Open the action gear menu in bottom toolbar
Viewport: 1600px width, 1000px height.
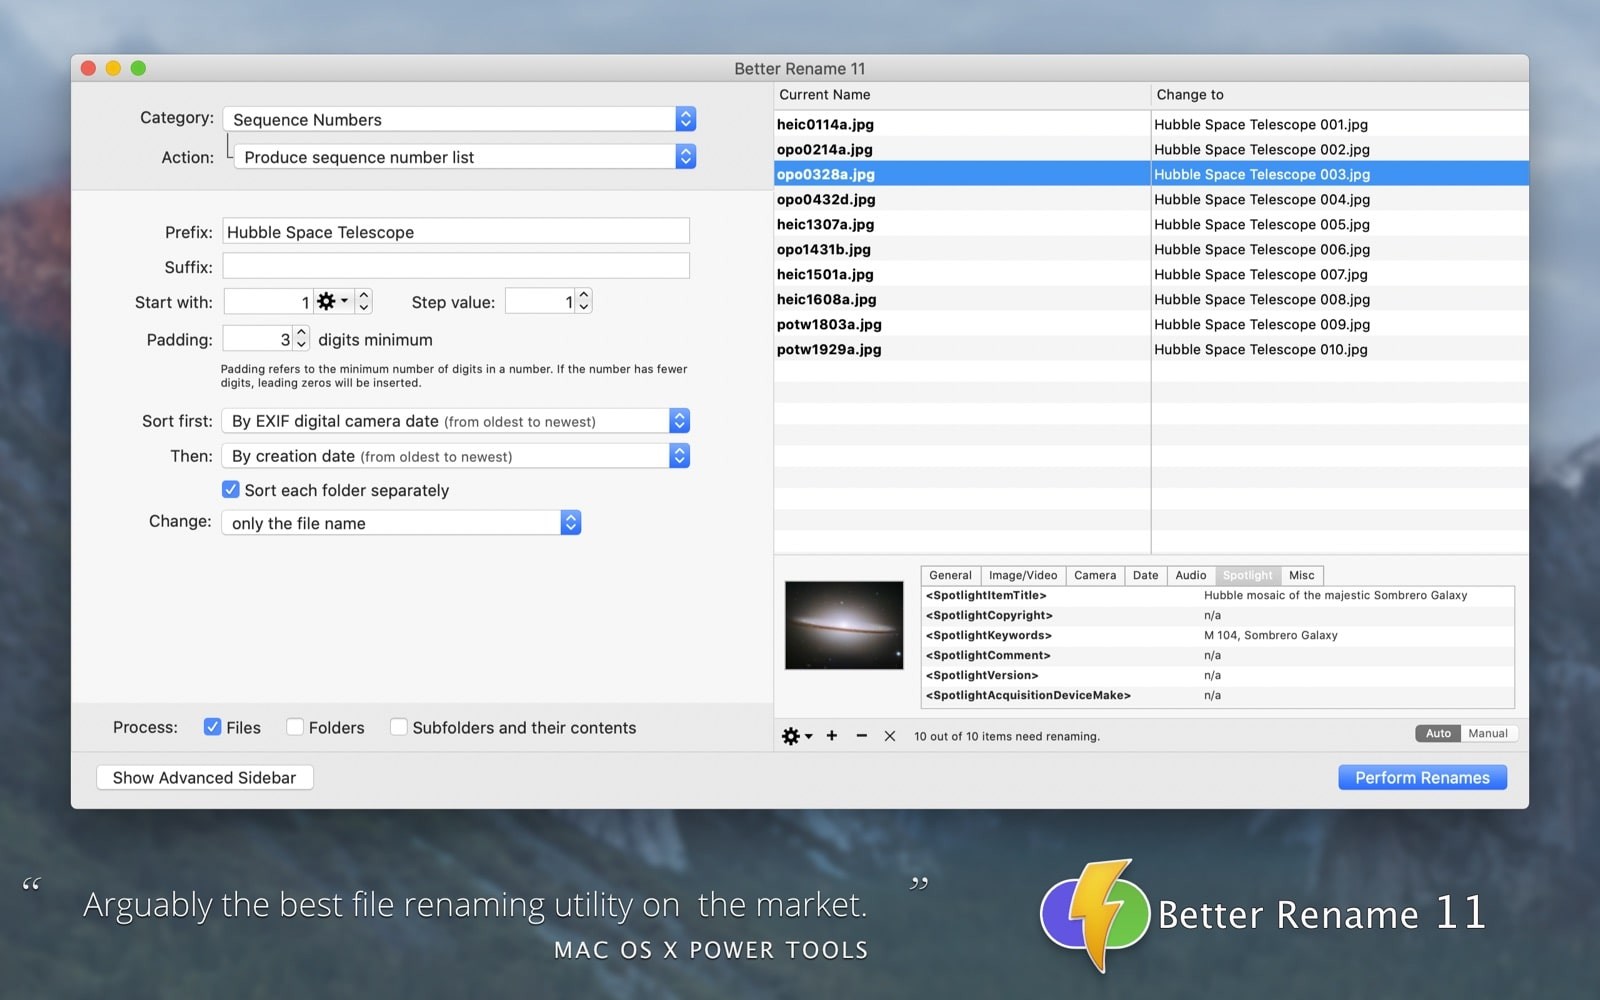[x=793, y=735]
